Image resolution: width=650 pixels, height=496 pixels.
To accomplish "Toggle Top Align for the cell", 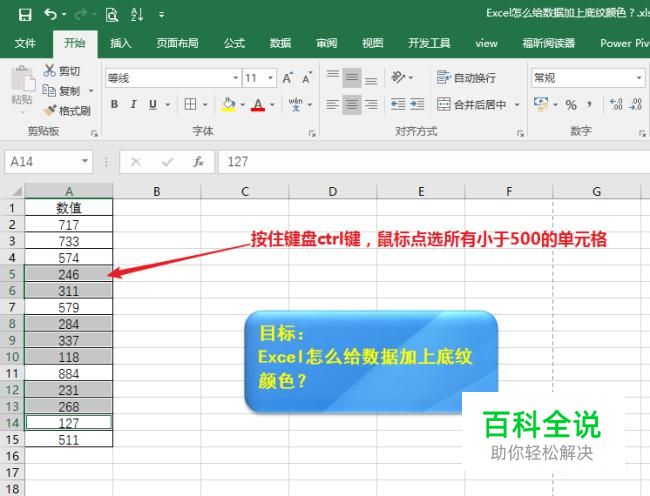I will pyautogui.click(x=332, y=77).
